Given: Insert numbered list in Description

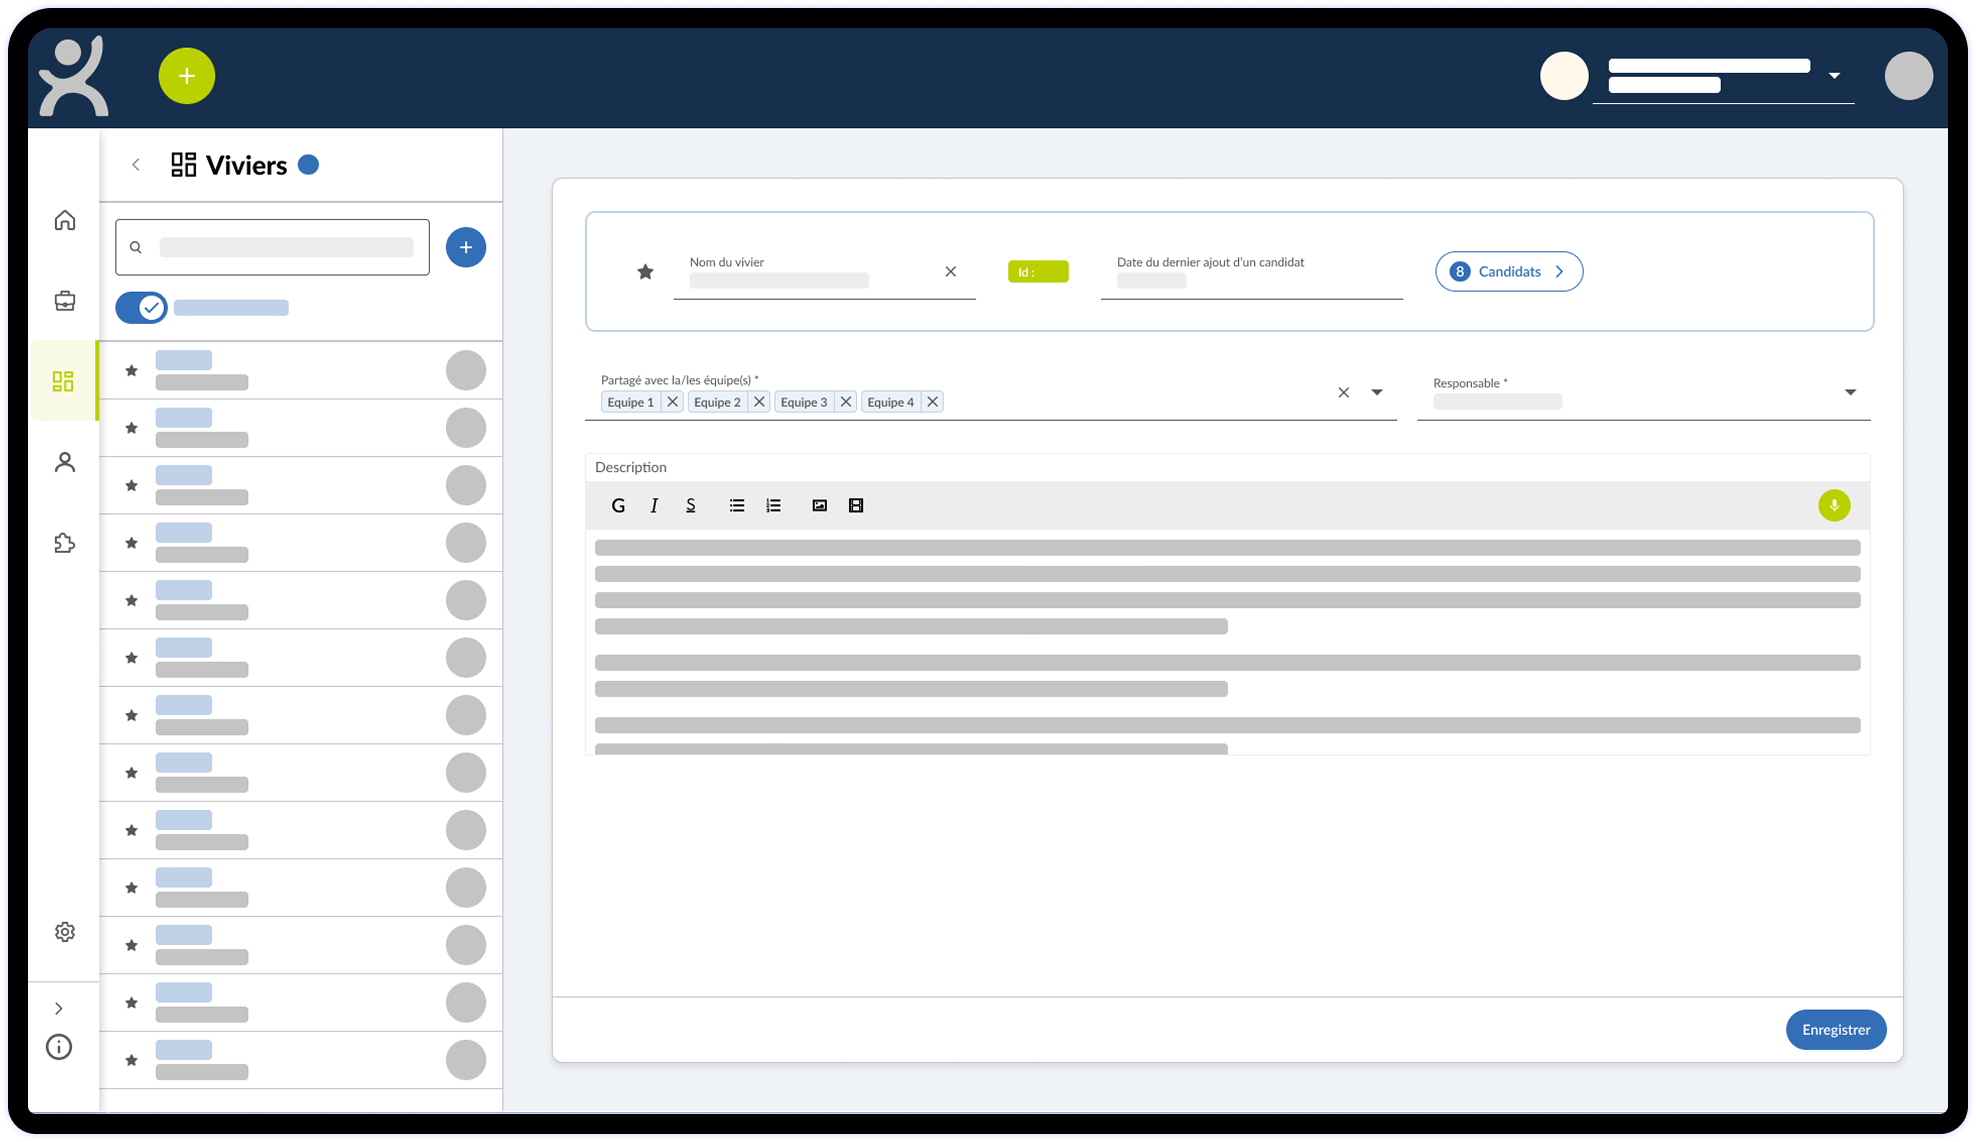Looking at the screenshot, I should [773, 506].
